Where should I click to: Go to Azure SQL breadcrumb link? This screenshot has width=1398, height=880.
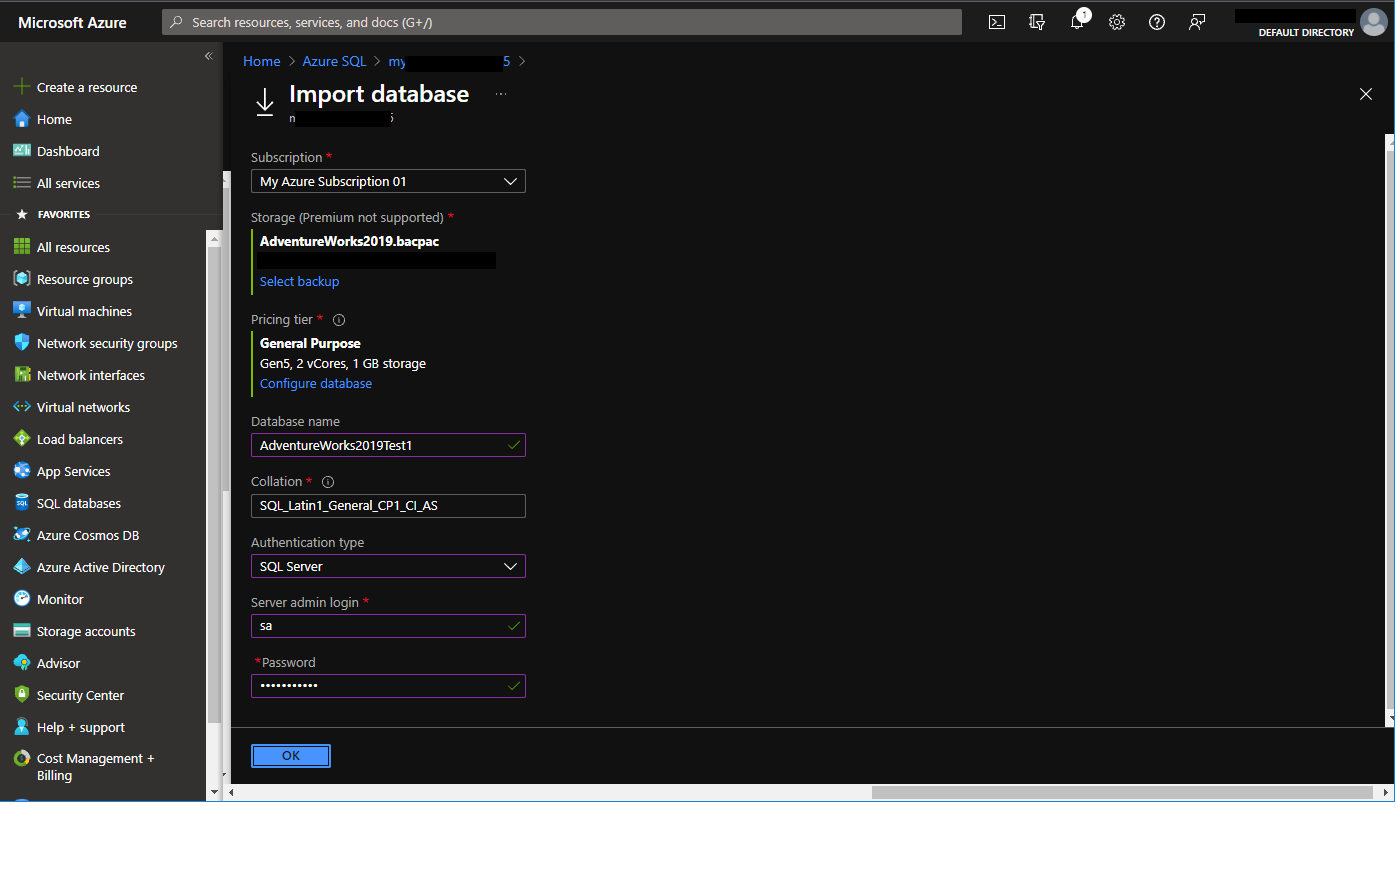334,61
